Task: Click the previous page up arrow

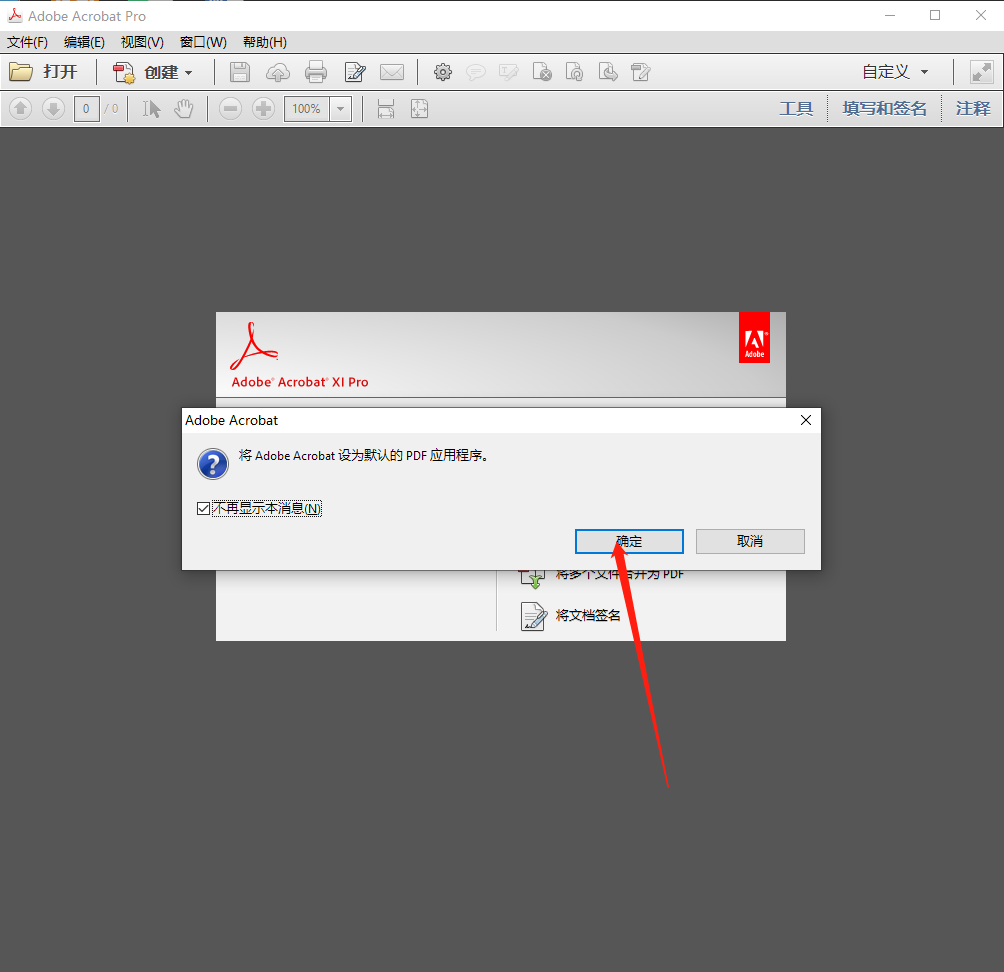Action: [x=20, y=109]
